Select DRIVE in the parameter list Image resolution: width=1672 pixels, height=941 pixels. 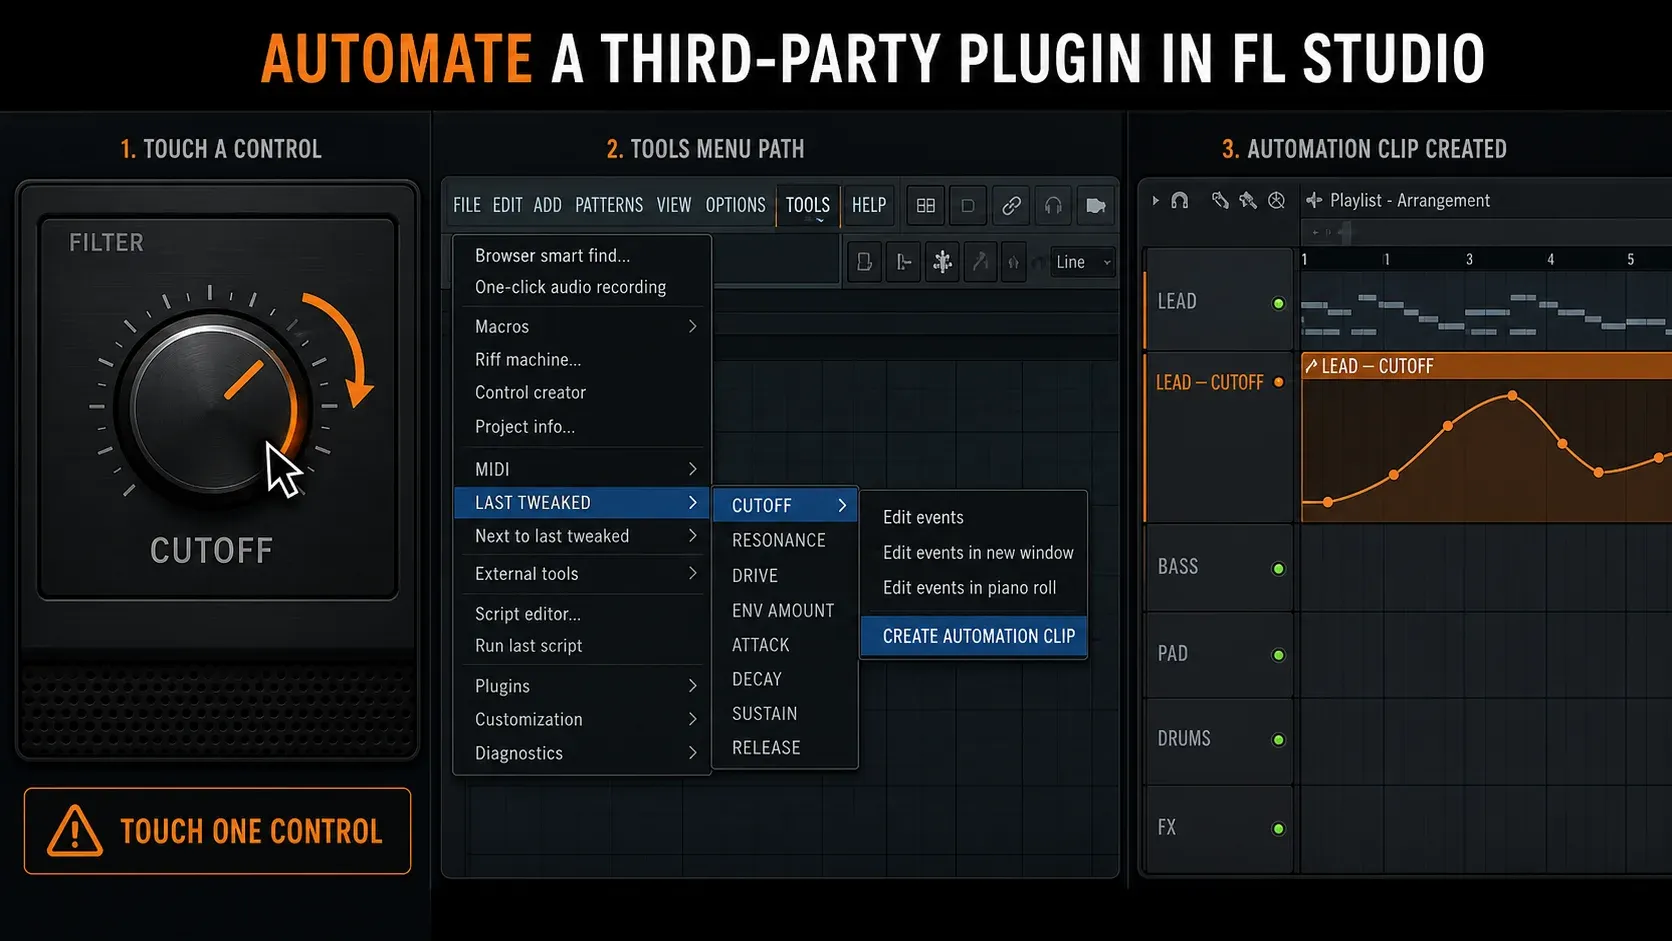(x=785, y=575)
